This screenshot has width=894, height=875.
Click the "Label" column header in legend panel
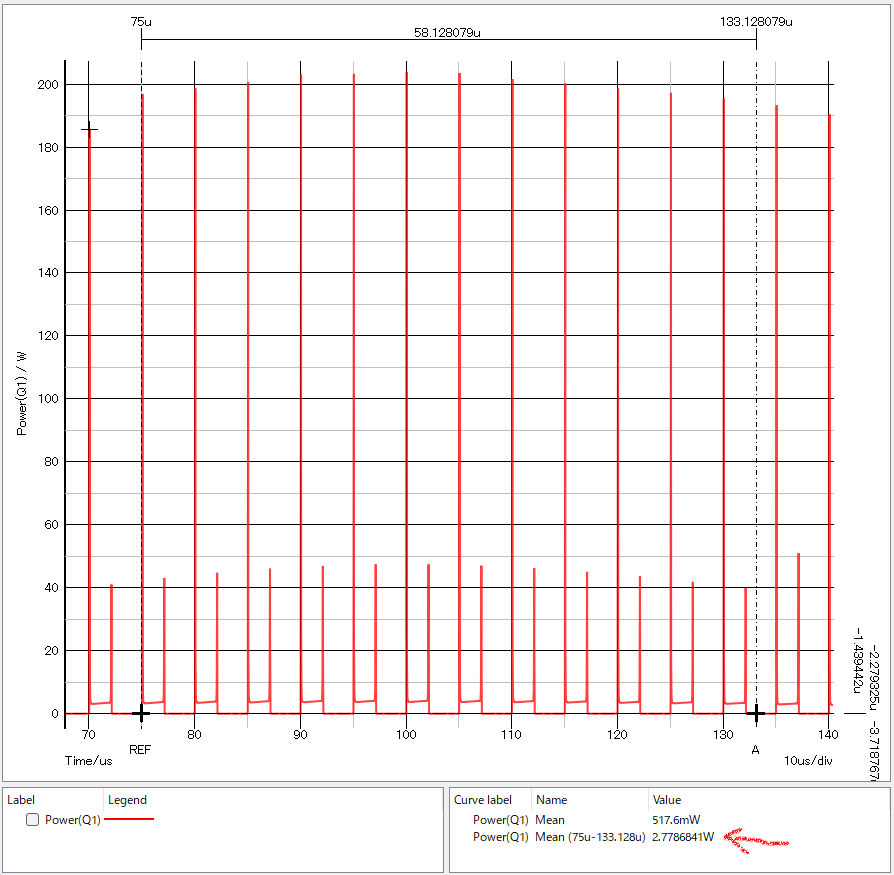pos(21,800)
